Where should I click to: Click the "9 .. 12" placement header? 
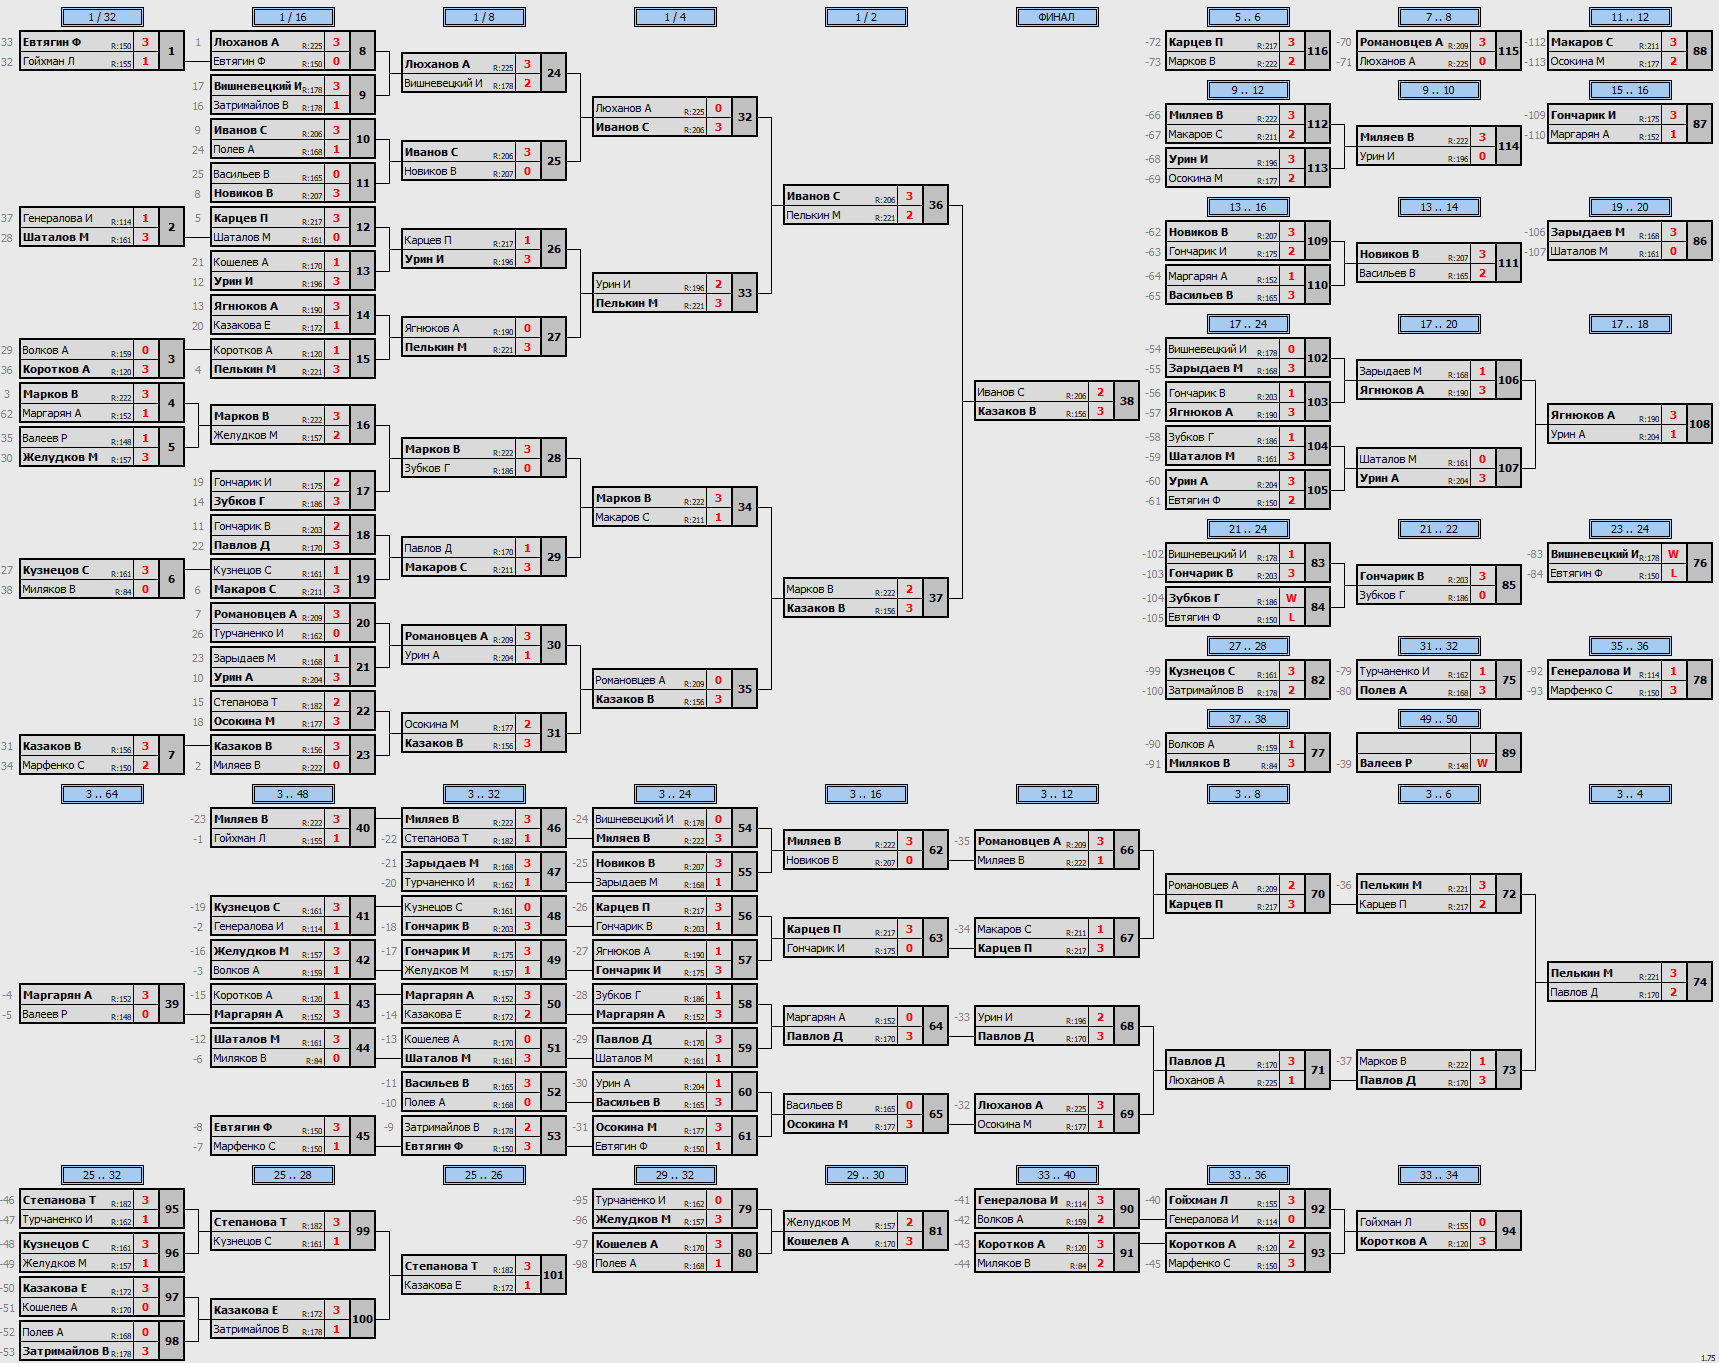1248,90
